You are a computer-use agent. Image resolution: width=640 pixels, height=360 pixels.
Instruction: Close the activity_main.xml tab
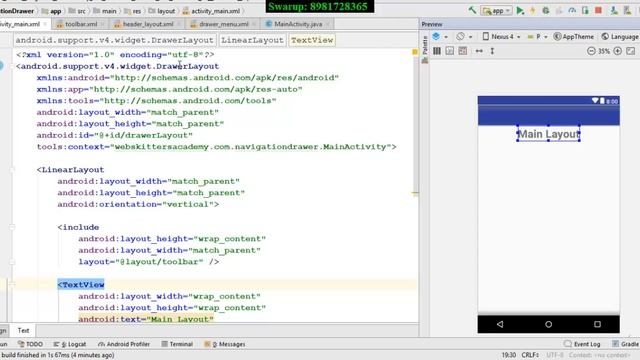45,24
